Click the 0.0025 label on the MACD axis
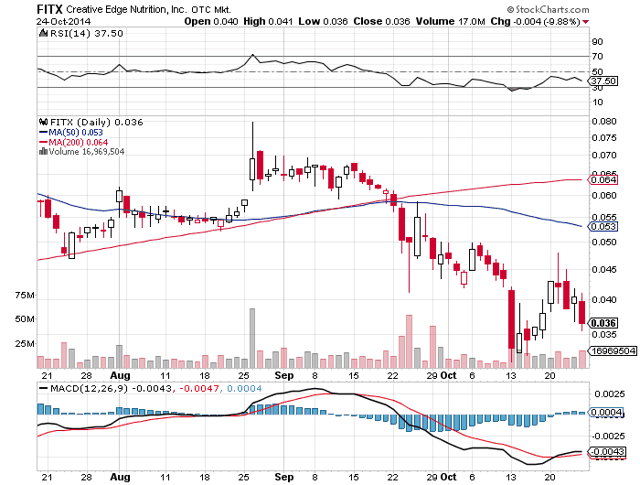 609,394
